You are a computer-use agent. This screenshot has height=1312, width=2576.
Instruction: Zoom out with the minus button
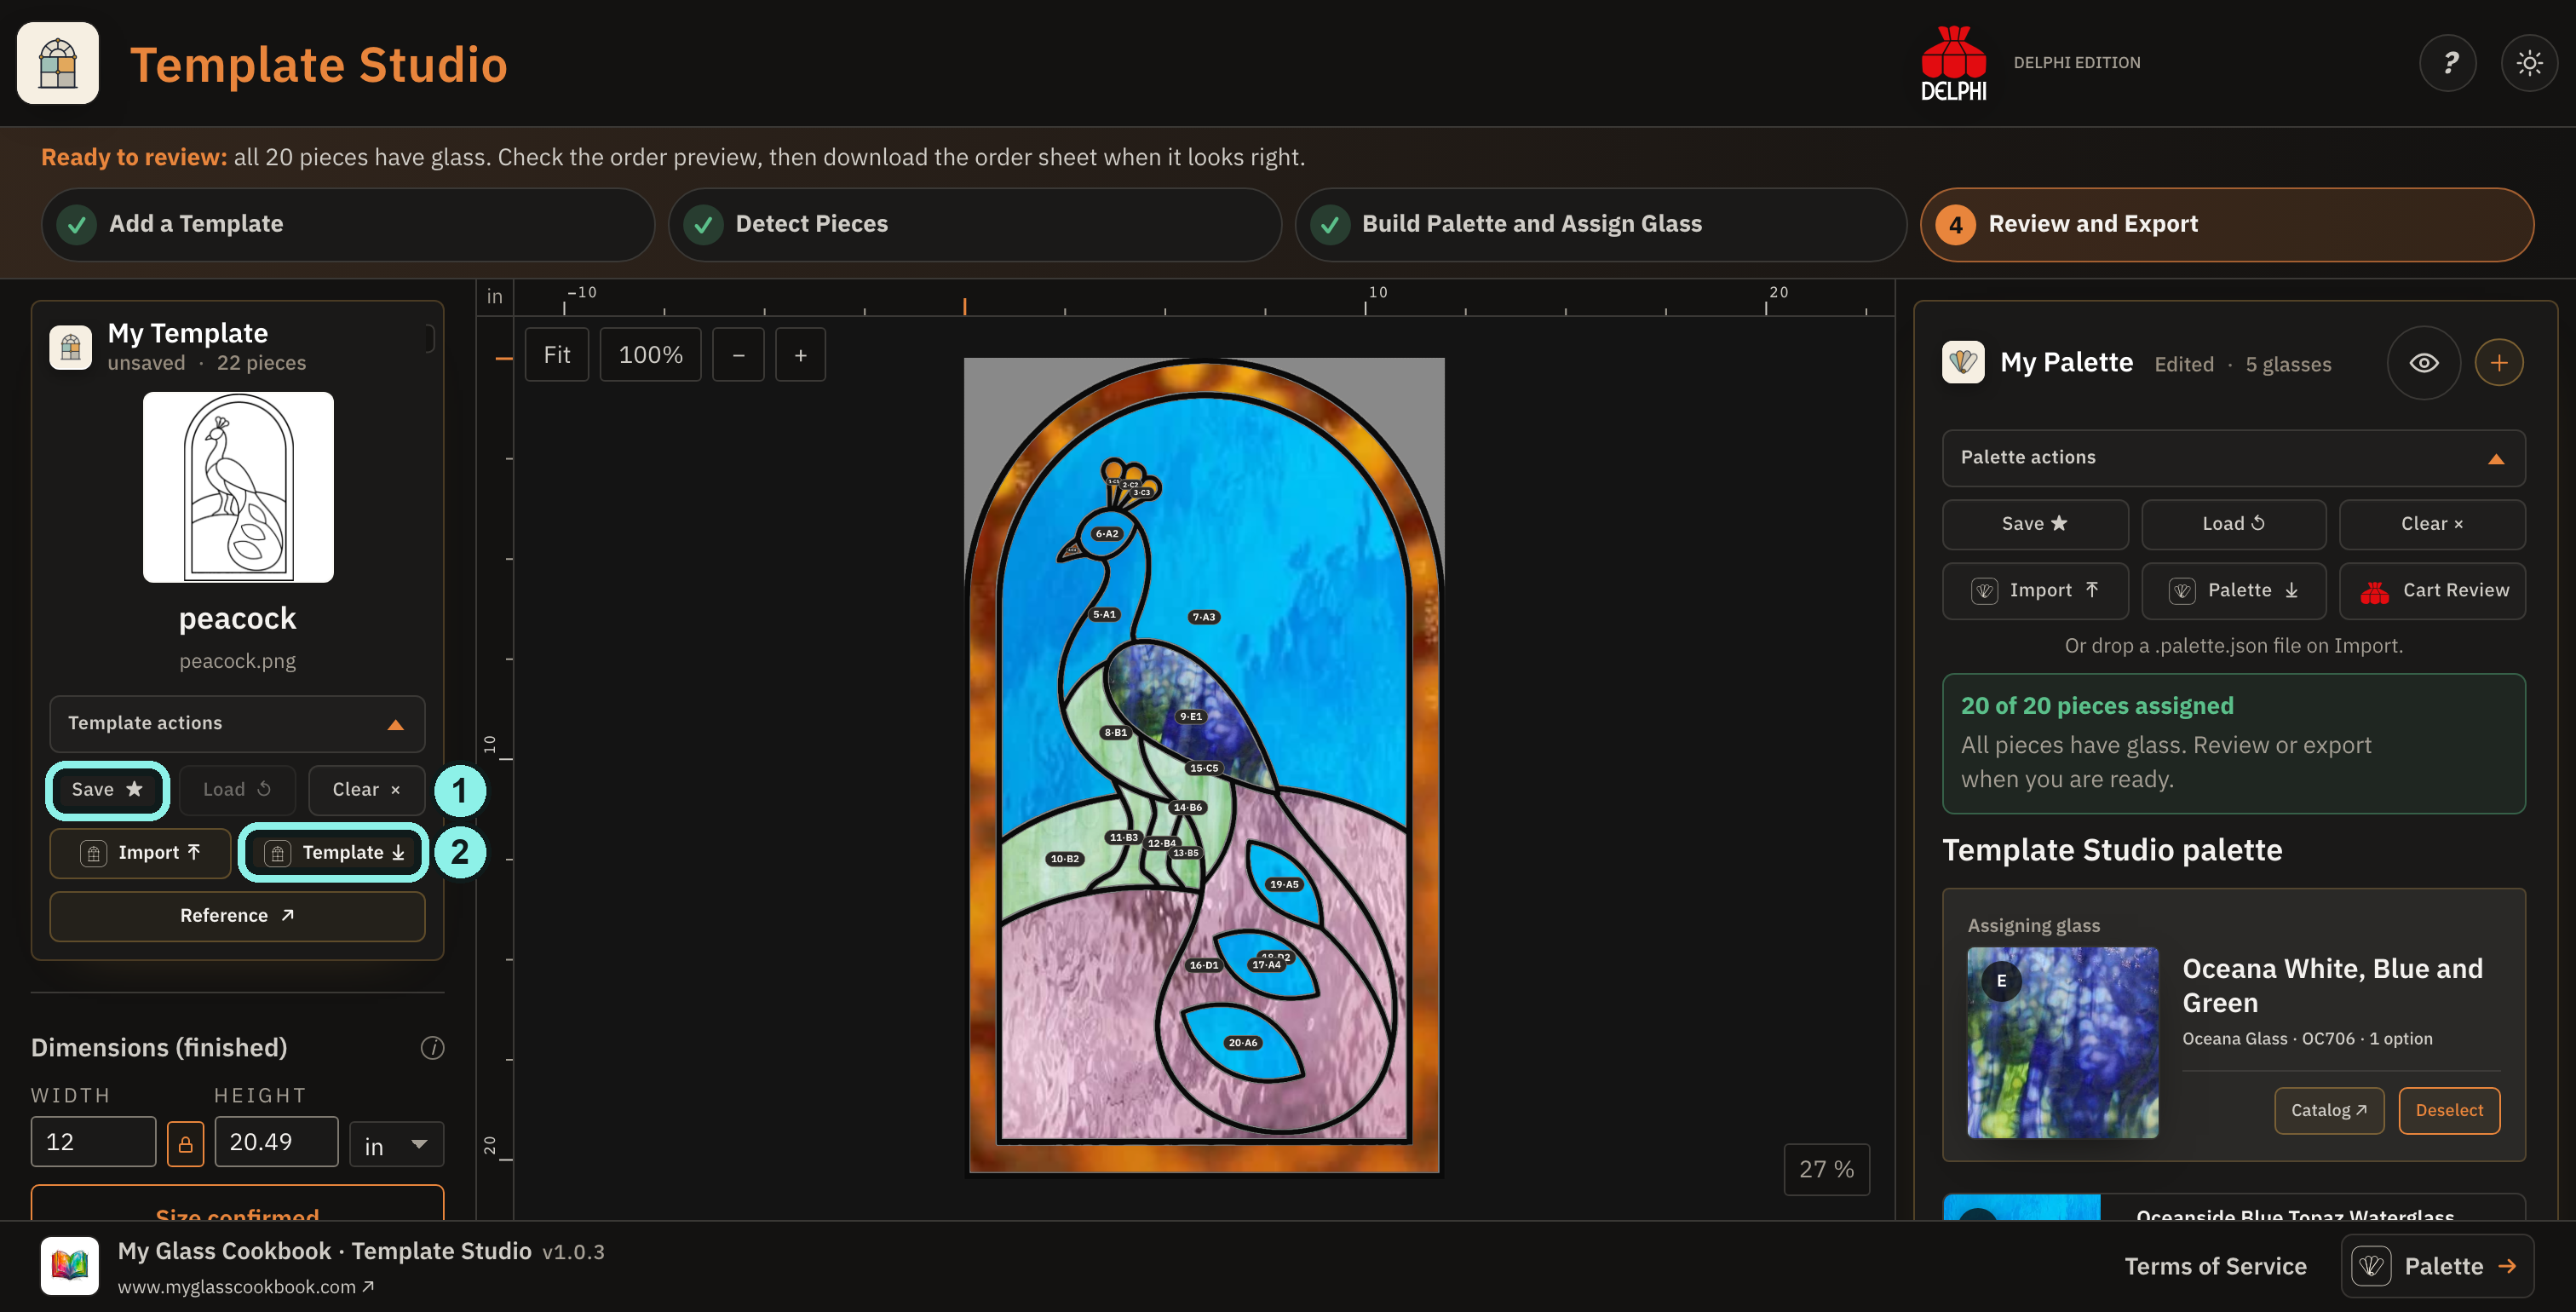tap(738, 355)
